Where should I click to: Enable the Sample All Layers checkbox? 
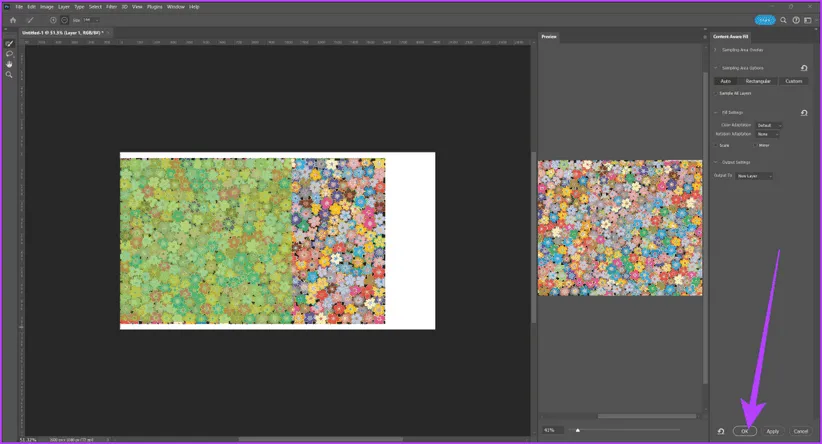click(x=716, y=93)
